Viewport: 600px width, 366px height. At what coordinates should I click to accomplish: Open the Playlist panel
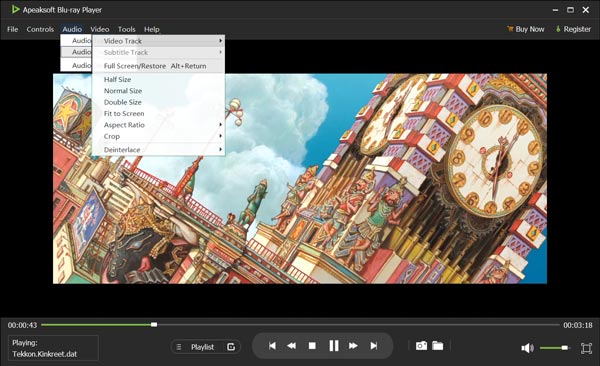coord(202,347)
